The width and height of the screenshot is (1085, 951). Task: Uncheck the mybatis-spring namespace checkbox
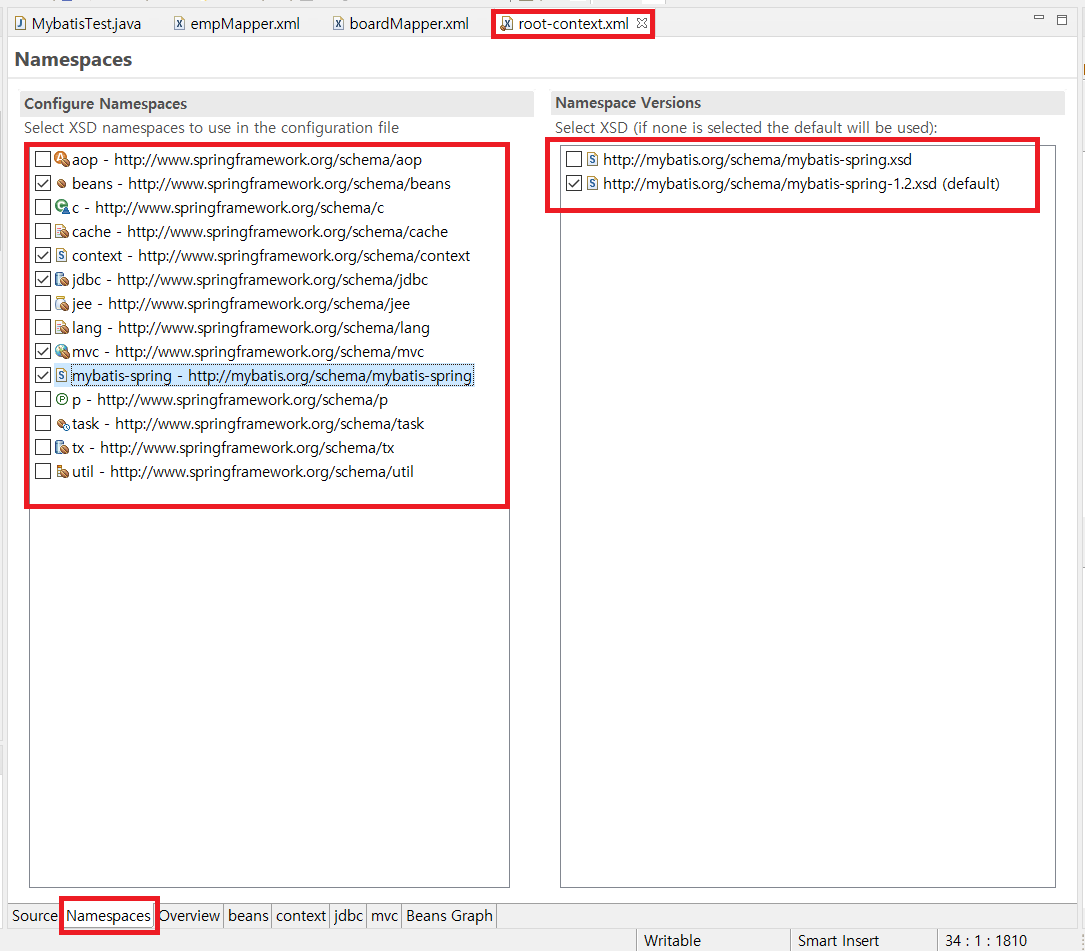[x=43, y=375]
